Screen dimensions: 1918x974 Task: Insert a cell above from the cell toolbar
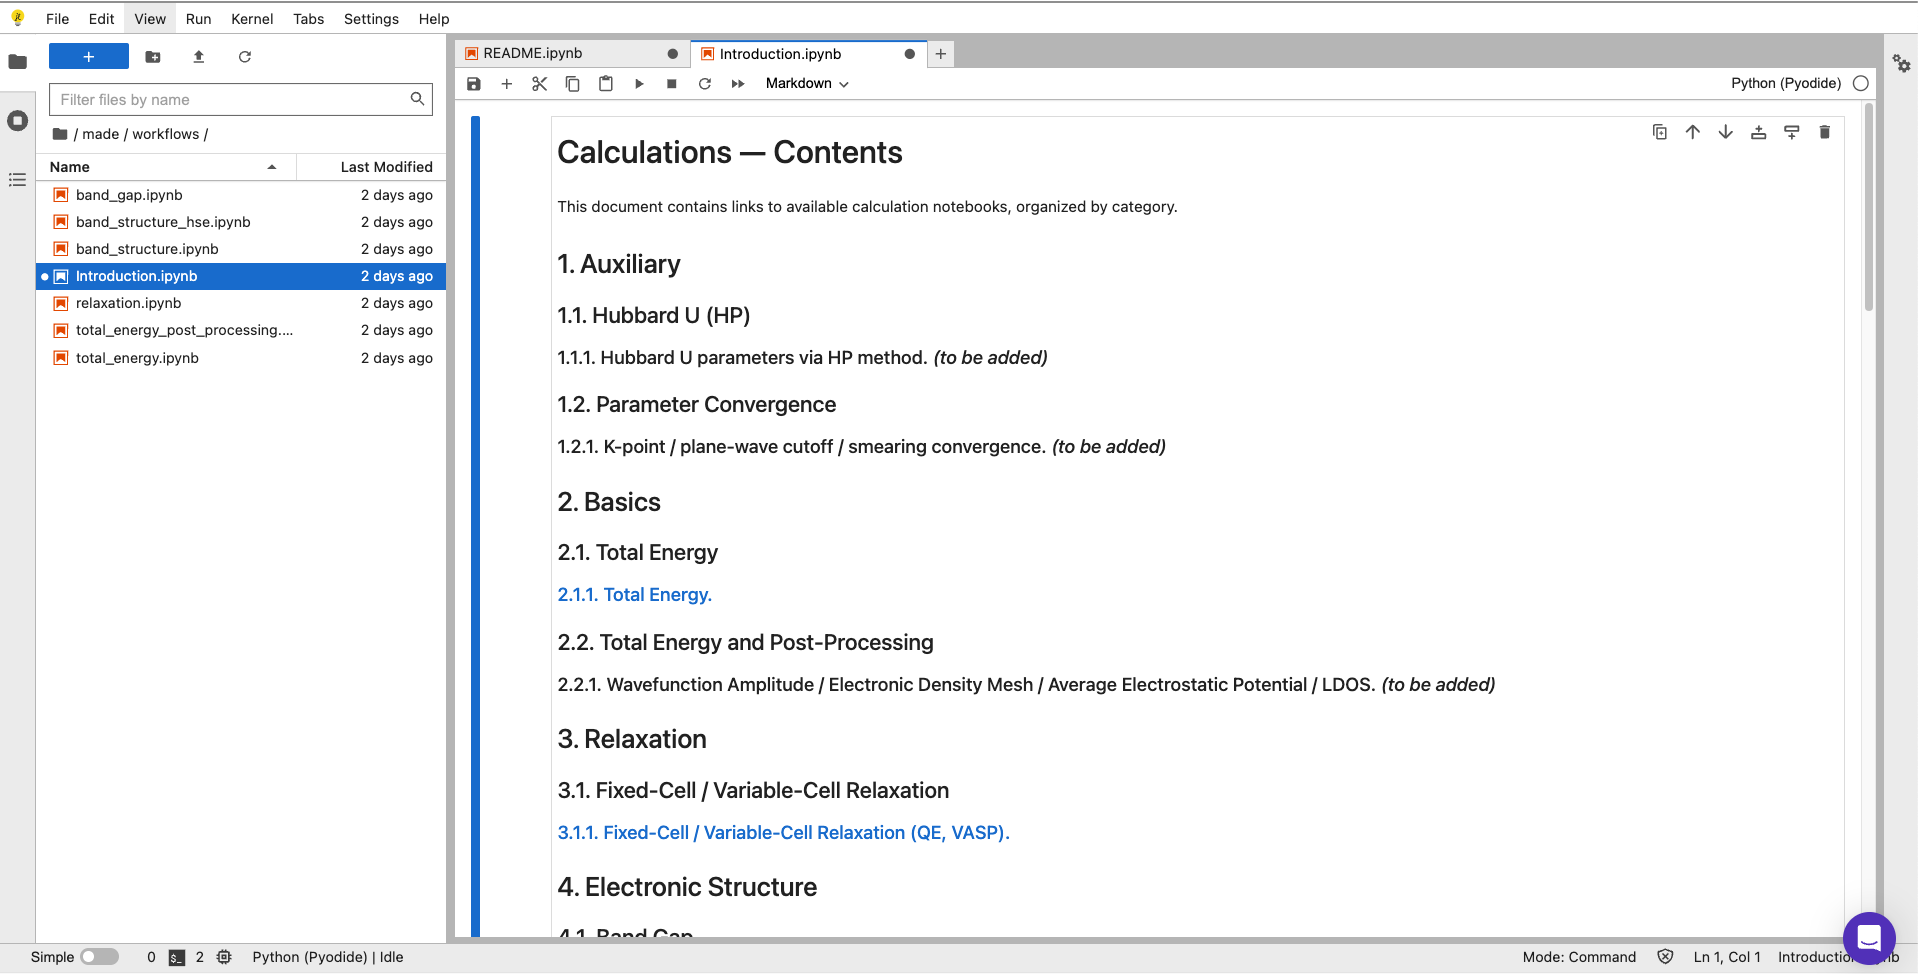tap(1759, 132)
